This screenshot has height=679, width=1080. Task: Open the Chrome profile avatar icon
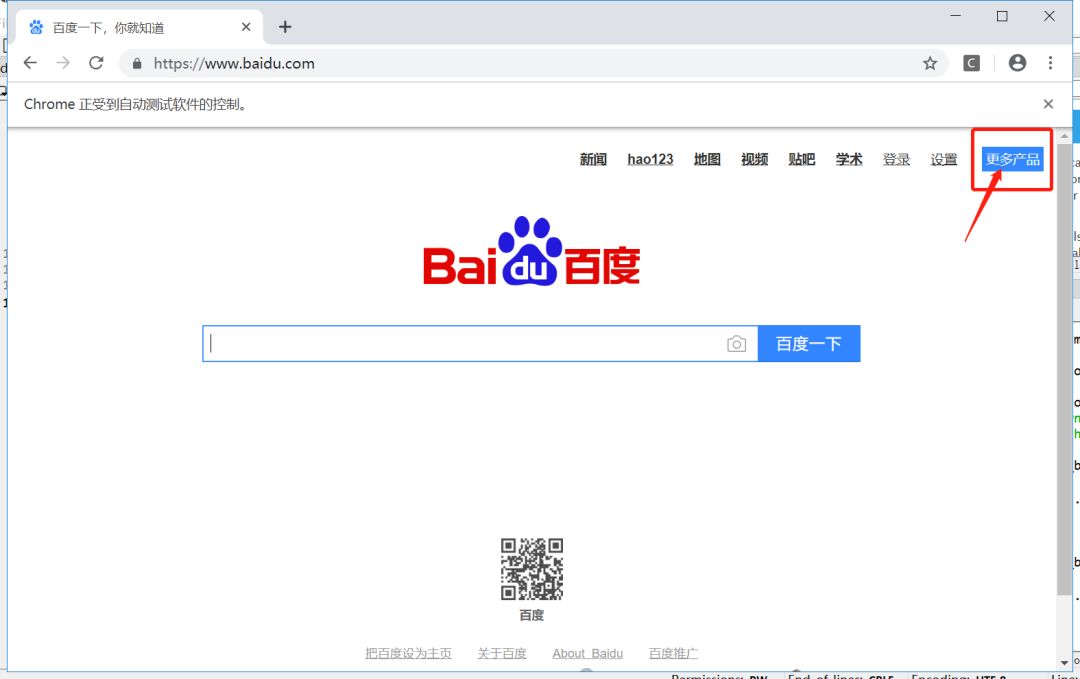[x=1017, y=63]
